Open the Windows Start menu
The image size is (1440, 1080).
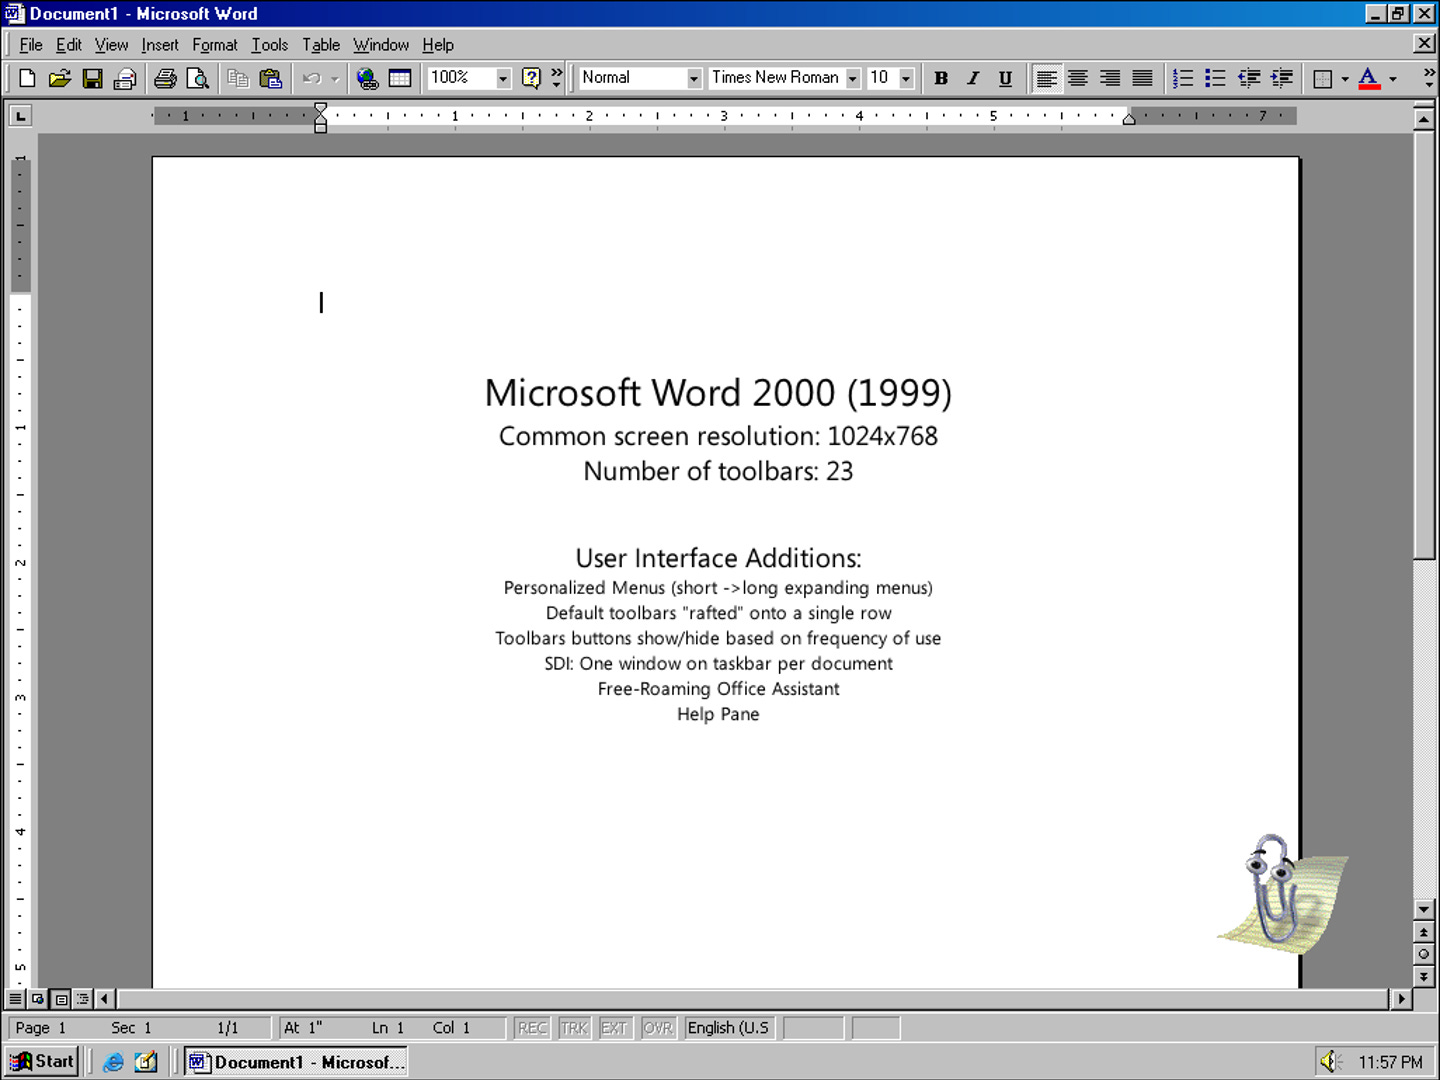[42, 1062]
